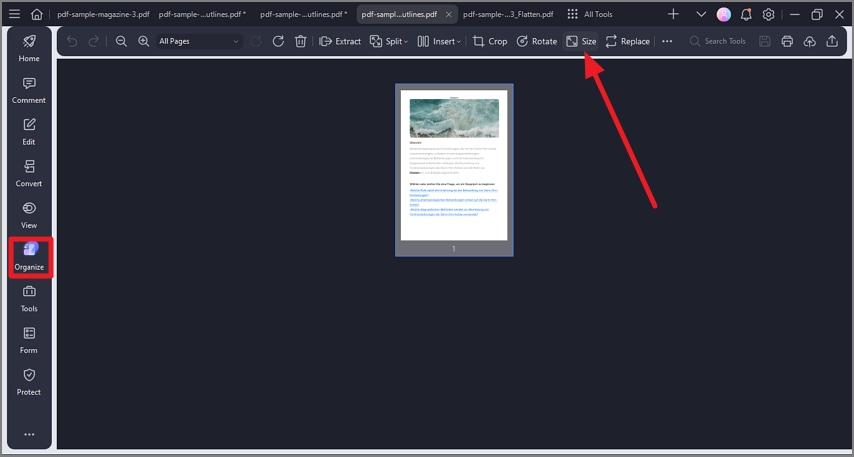Open settings gear icon

(768, 14)
